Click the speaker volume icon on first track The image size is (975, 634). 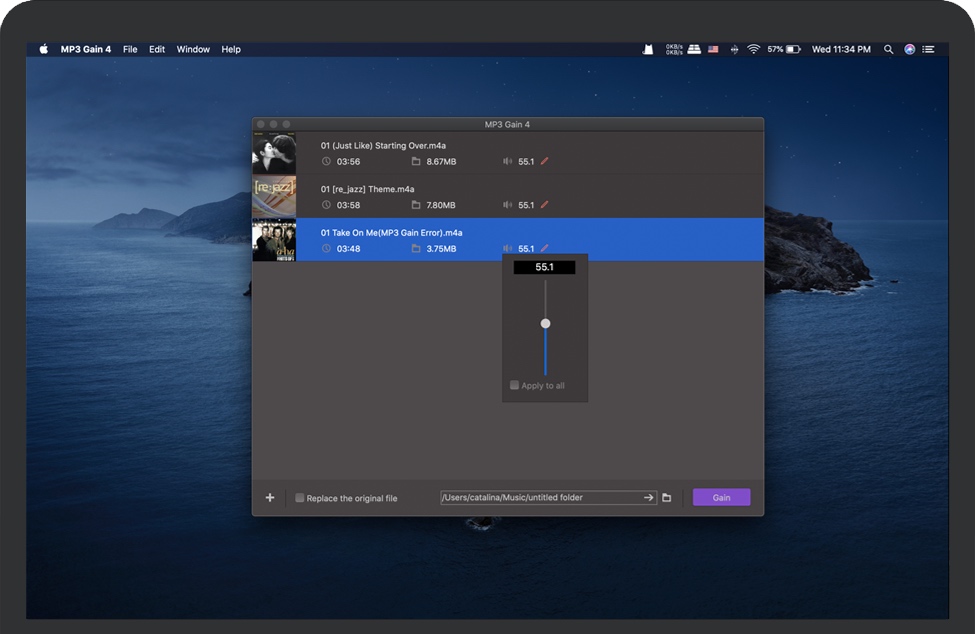point(508,161)
